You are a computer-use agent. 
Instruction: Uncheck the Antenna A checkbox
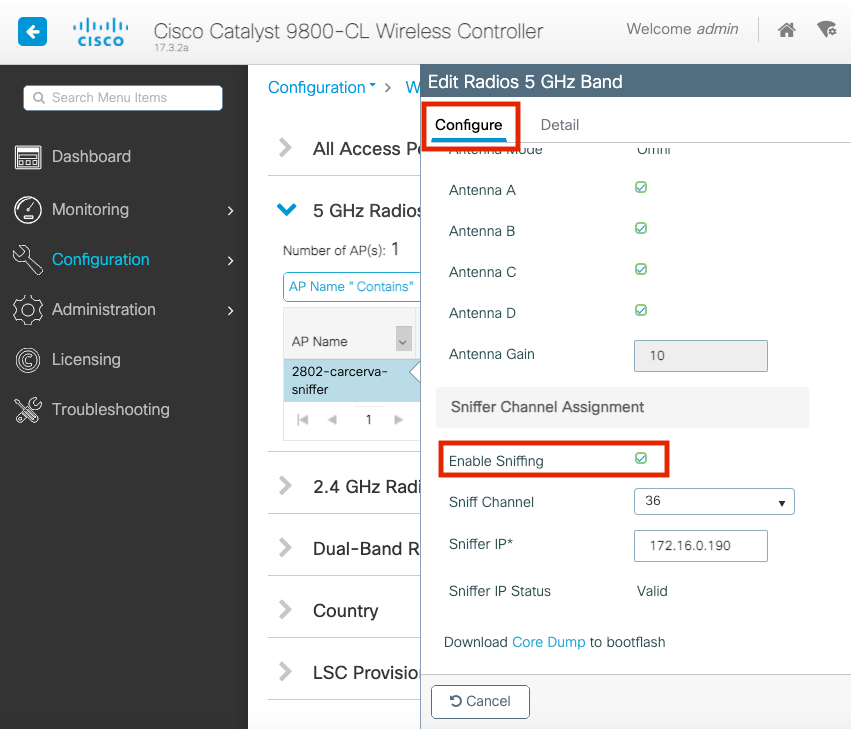pos(641,187)
